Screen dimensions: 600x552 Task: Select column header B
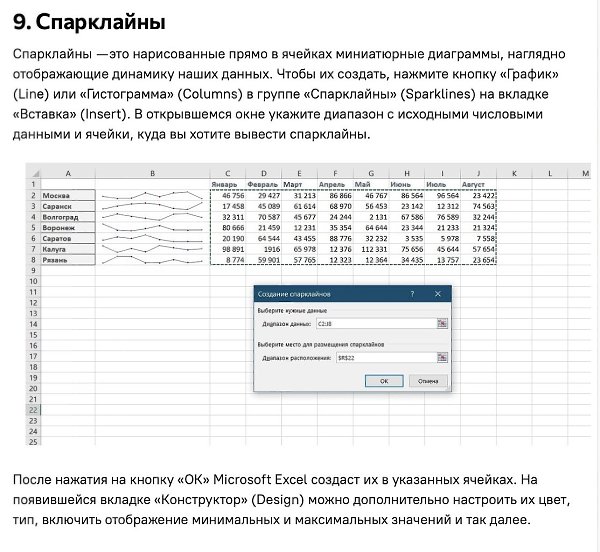click(153, 174)
